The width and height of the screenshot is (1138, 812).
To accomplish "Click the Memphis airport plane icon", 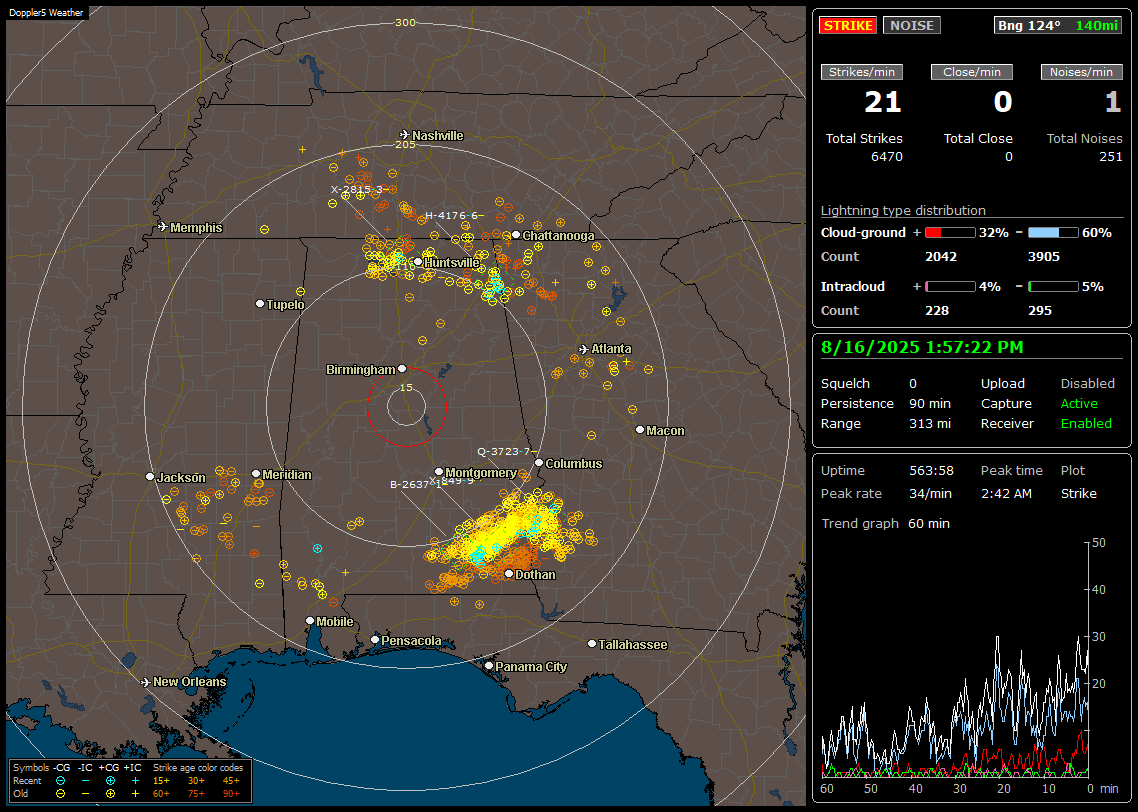I will click(x=163, y=227).
